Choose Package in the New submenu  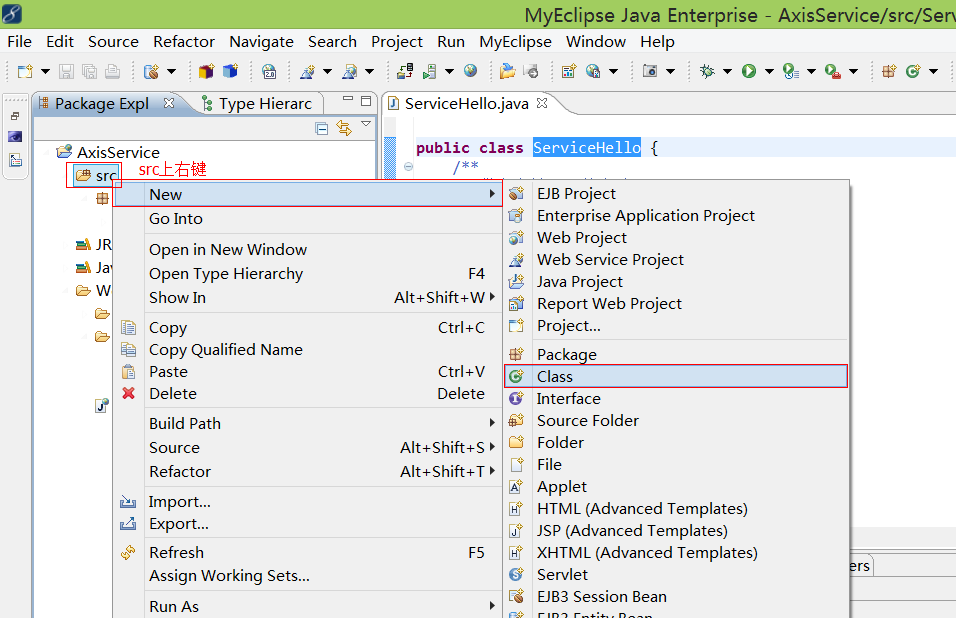pyautogui.click(x=676, y=354)
